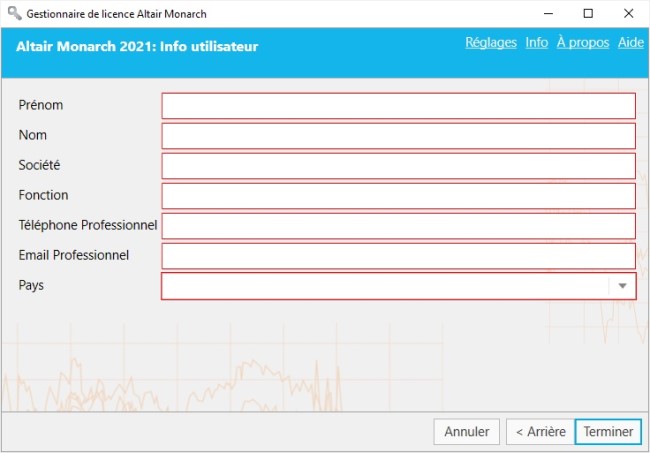Focus the Téléphone Professionnel field

tap(398, 226)
